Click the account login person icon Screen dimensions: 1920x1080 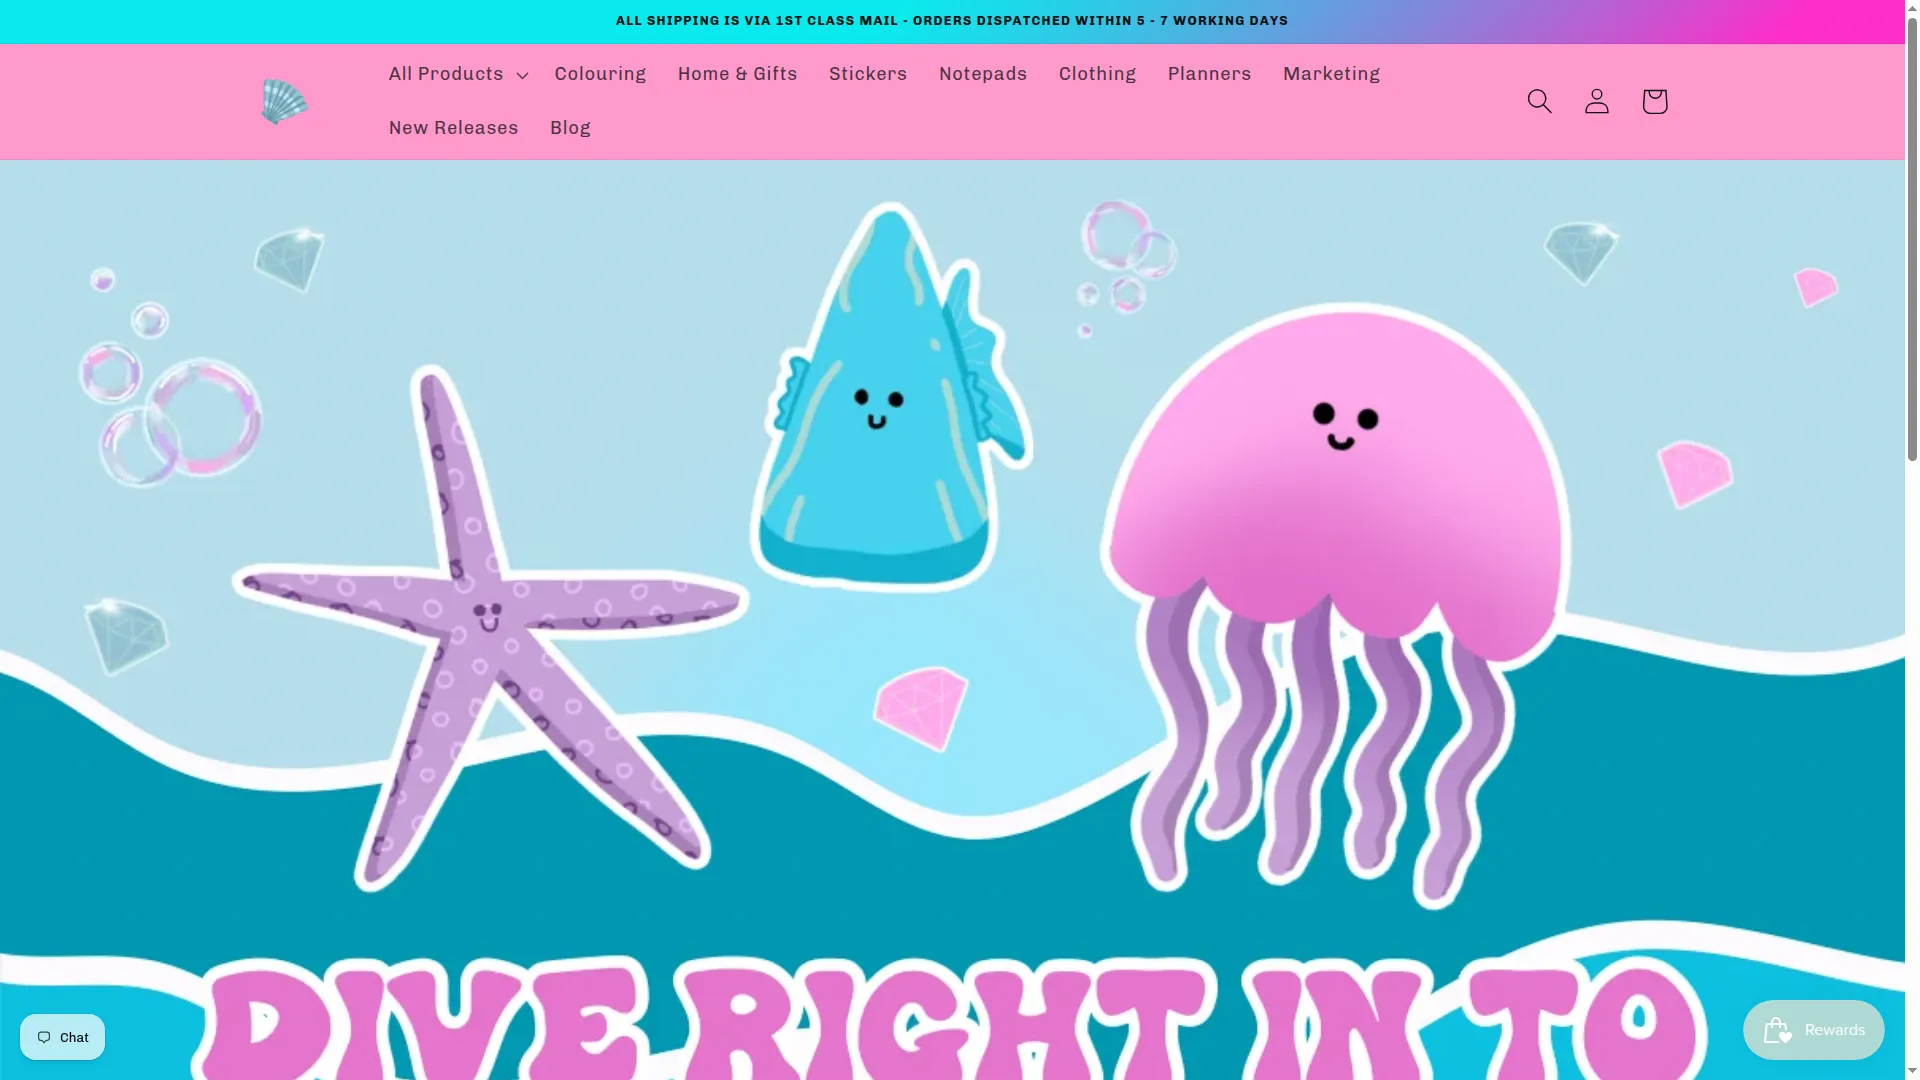(x=1597, y=101)
